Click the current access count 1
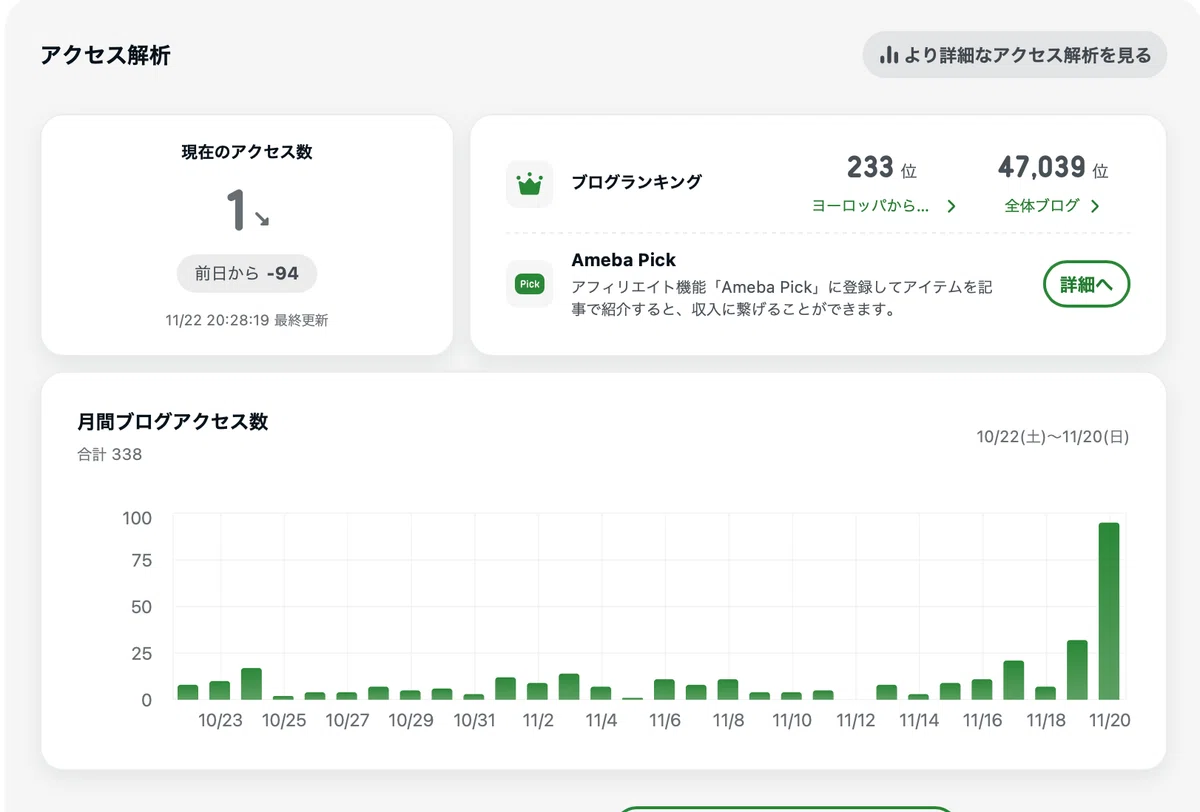1200x812 pixels. point(236,211)
